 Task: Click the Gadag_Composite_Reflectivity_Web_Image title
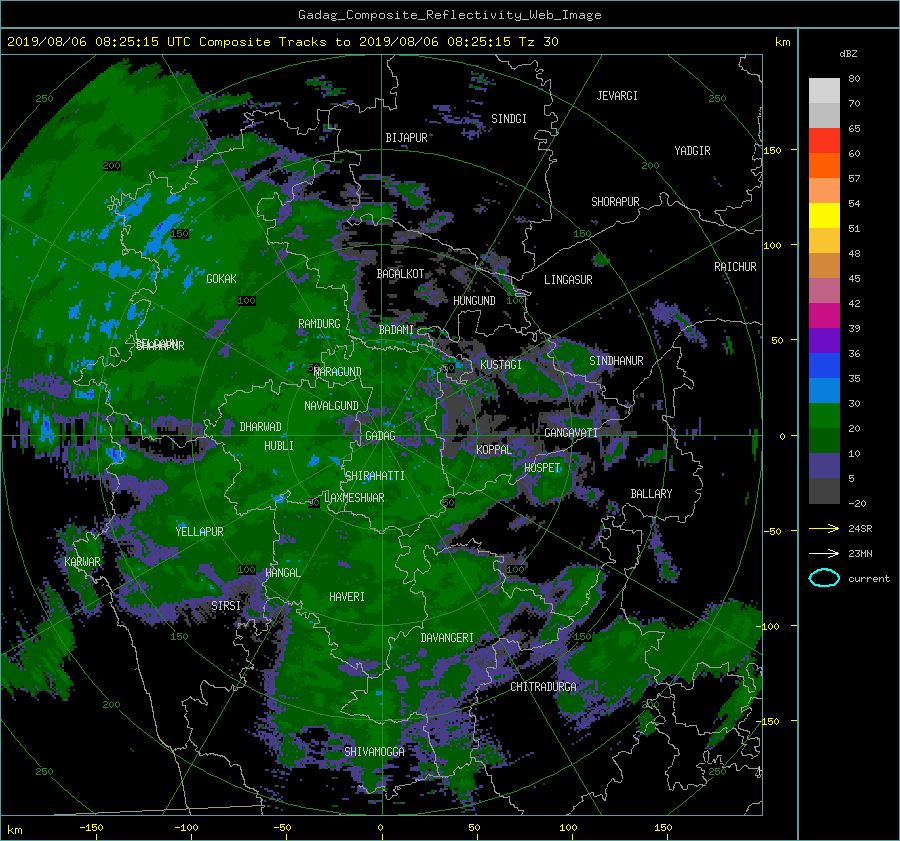click(449, 15)
